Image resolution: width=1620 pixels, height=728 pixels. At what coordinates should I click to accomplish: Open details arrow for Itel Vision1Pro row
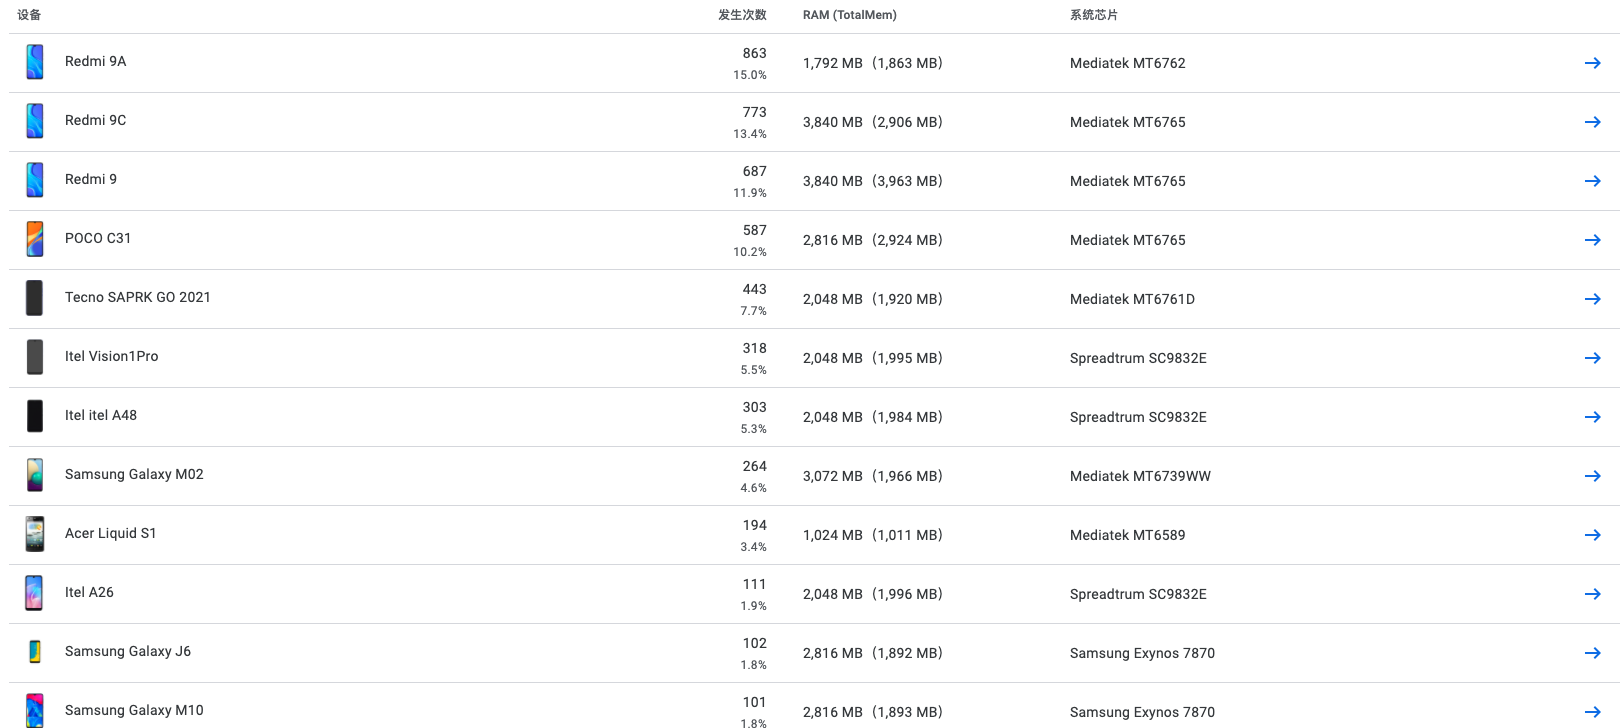1593,357
